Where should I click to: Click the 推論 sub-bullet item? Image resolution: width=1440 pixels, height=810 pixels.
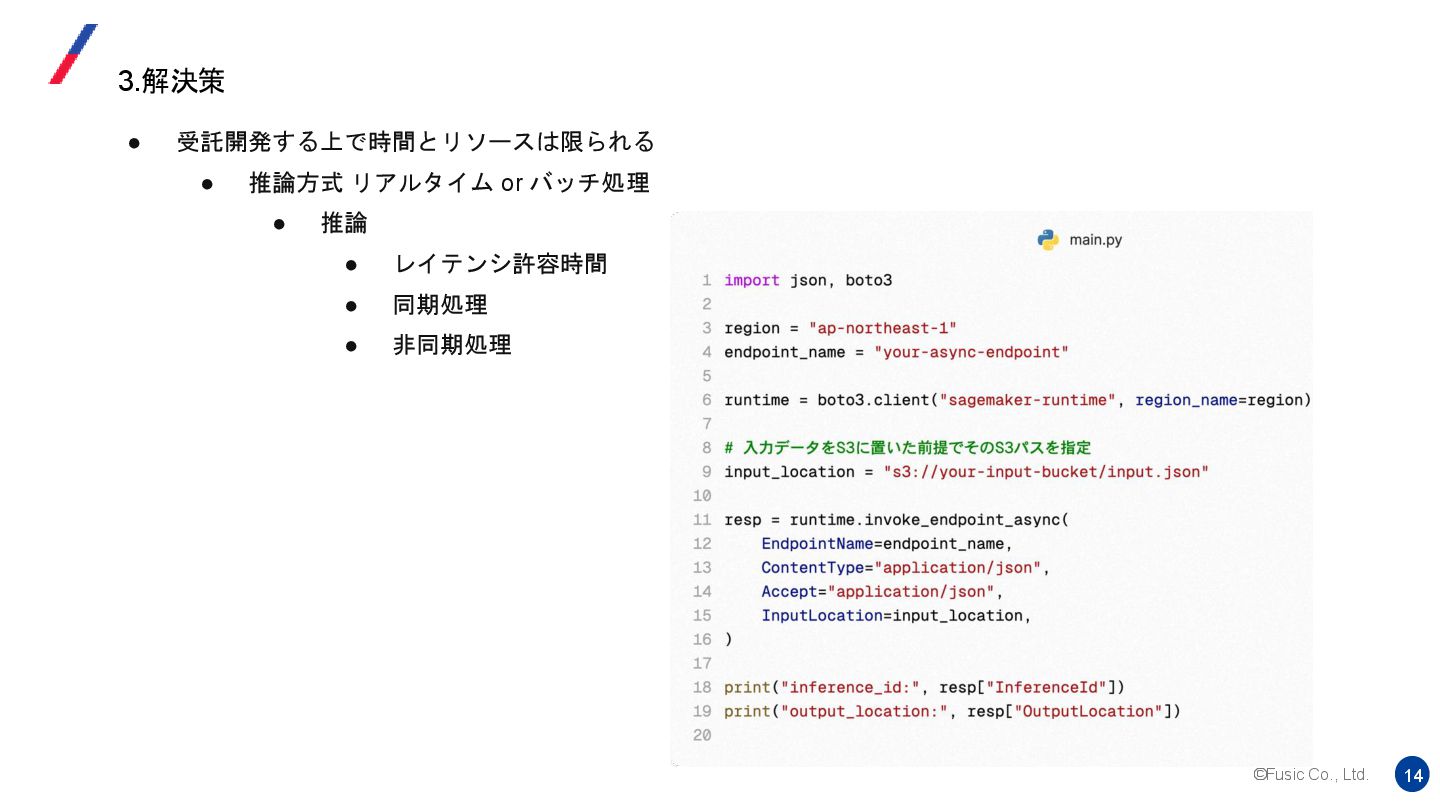[x=344, y=224]
